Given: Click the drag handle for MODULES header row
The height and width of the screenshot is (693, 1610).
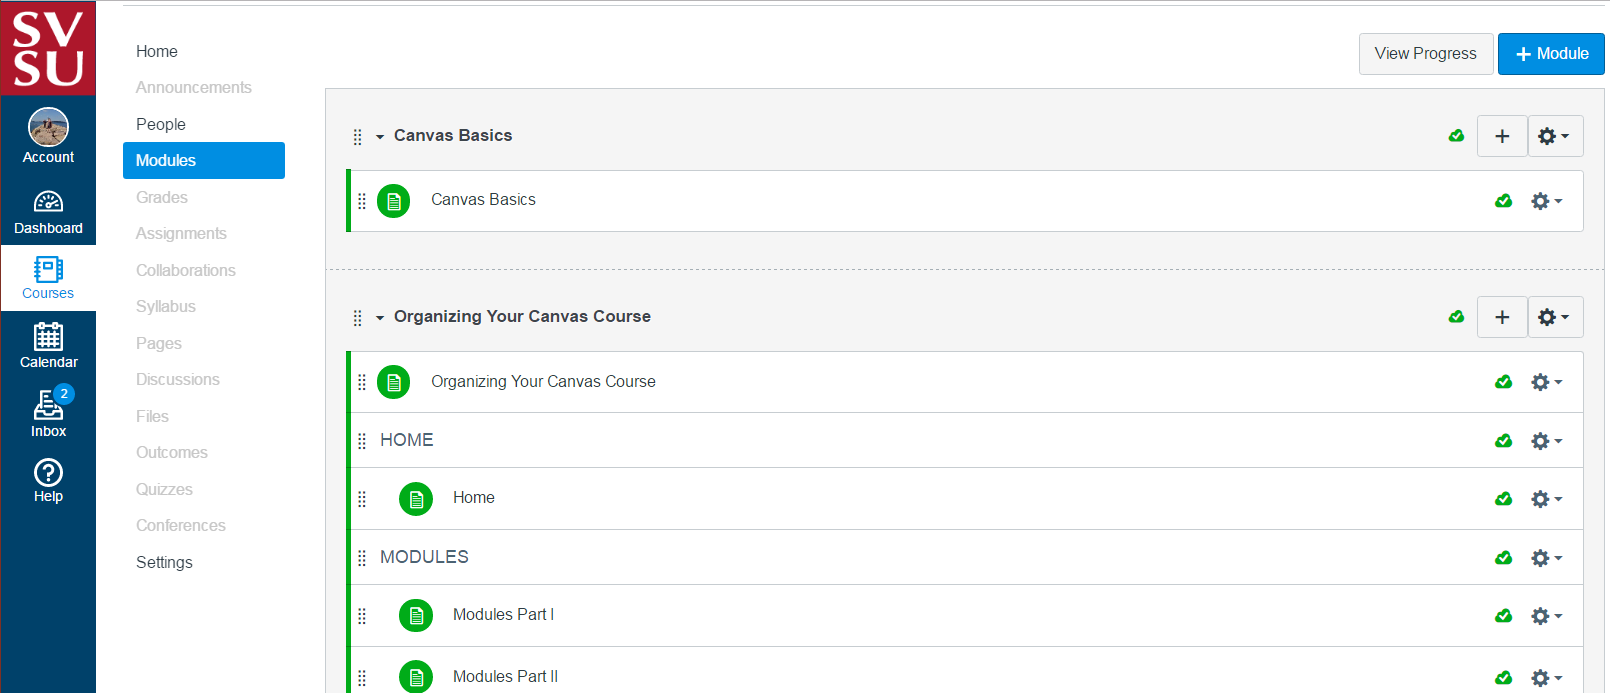Looking at the screenshot, I should (x=362, y=558).
